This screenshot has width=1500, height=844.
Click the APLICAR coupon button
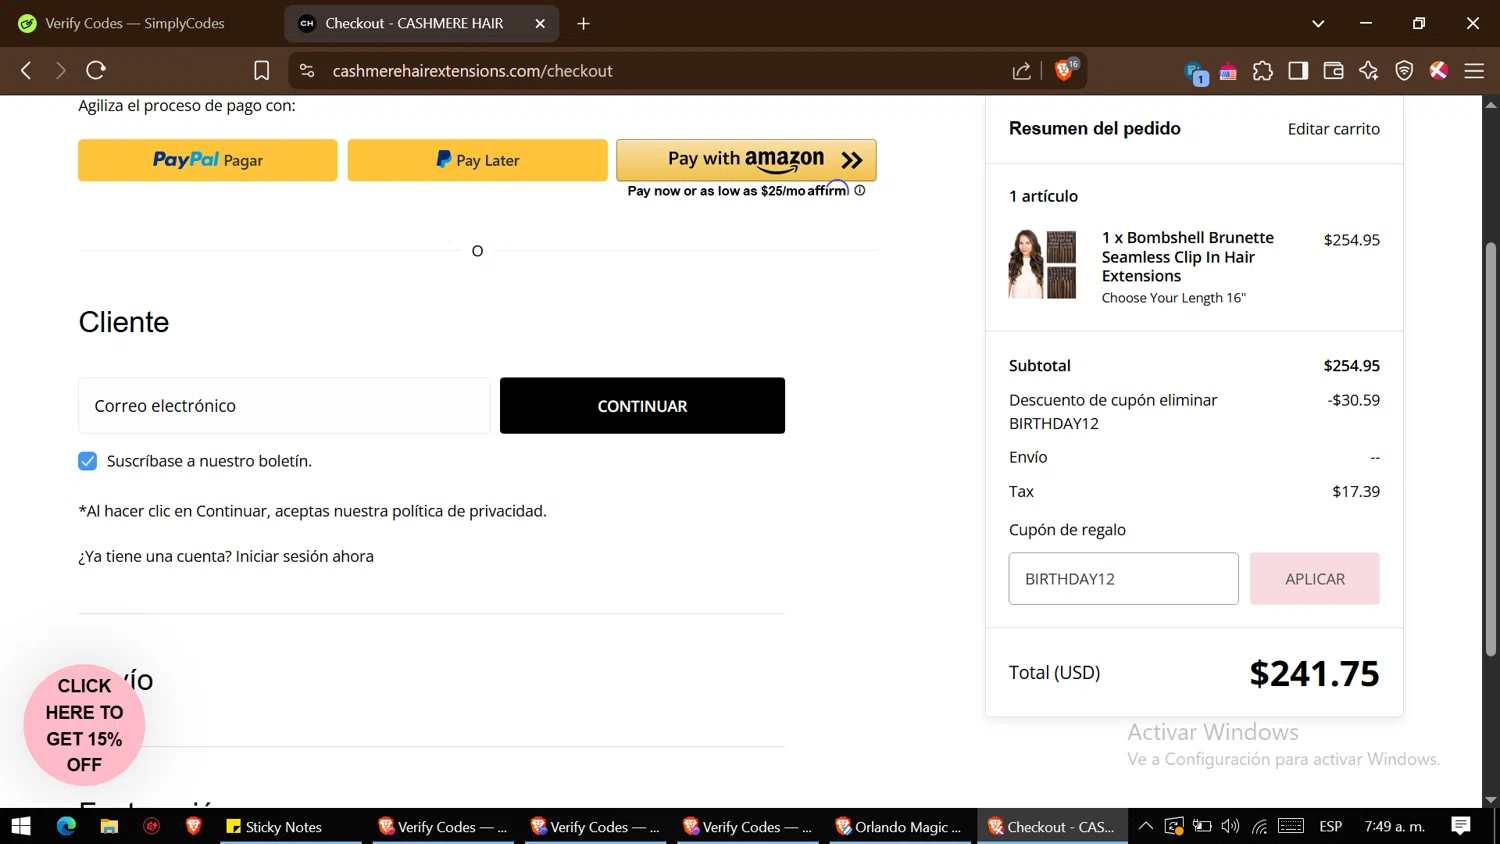1314,578
